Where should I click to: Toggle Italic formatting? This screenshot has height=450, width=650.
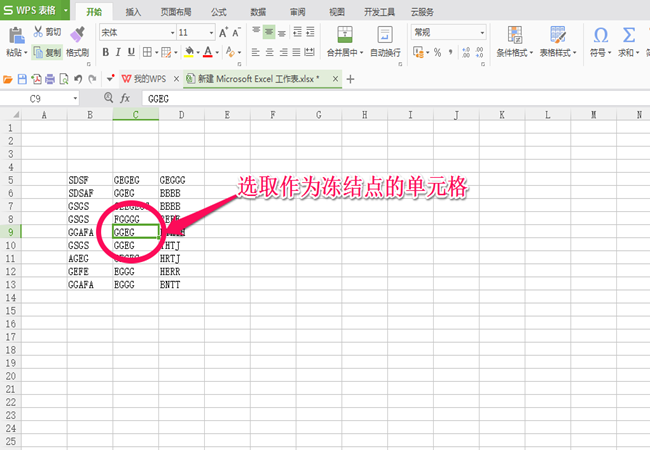coord(118,52)
